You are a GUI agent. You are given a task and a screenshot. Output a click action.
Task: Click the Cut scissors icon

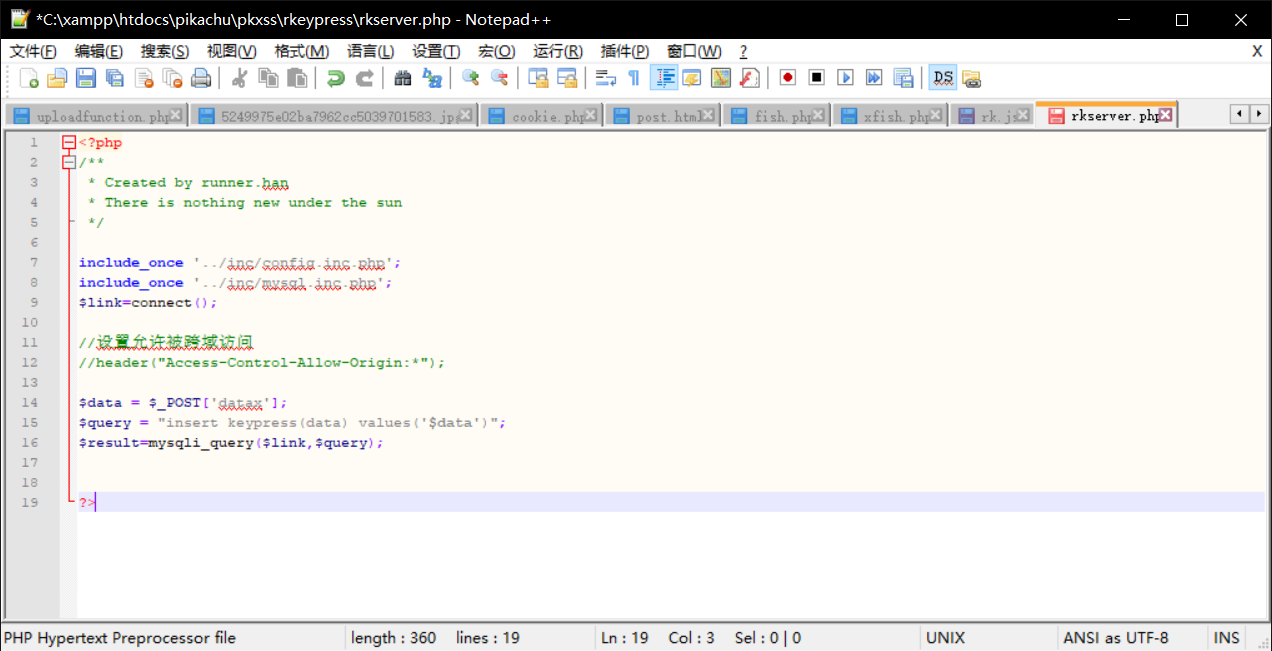coord(239,78)
